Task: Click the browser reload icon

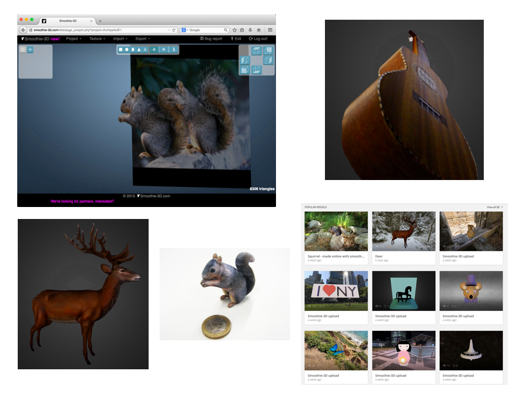Action: click(174, 30)
